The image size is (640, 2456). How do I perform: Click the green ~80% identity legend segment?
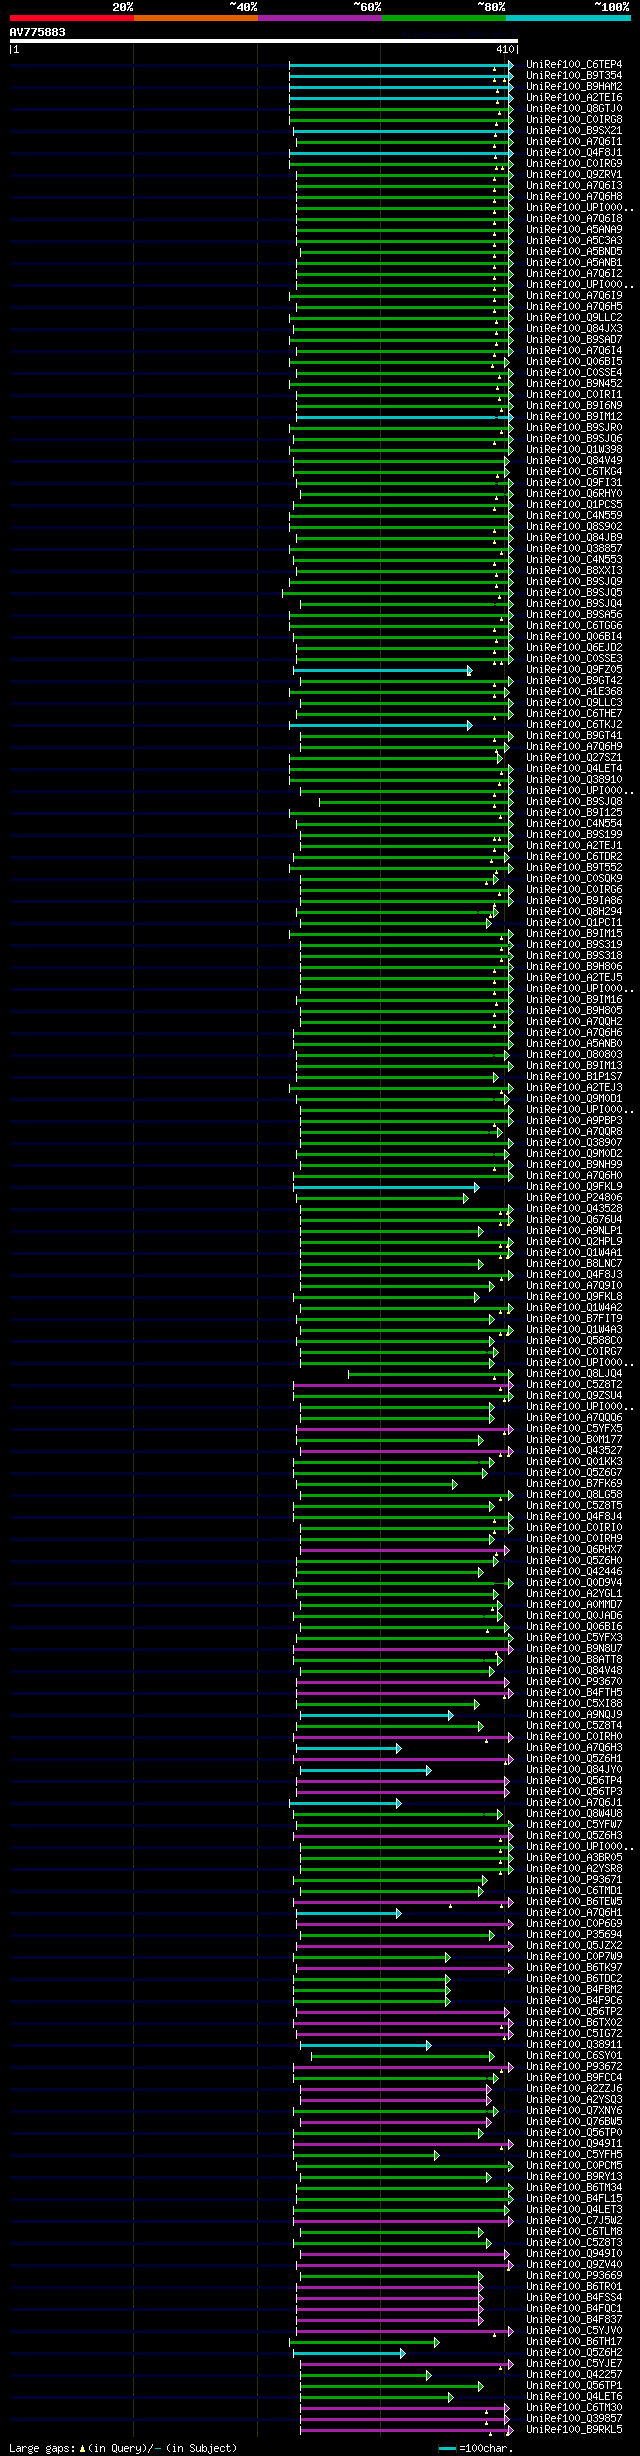click(443, 18)
